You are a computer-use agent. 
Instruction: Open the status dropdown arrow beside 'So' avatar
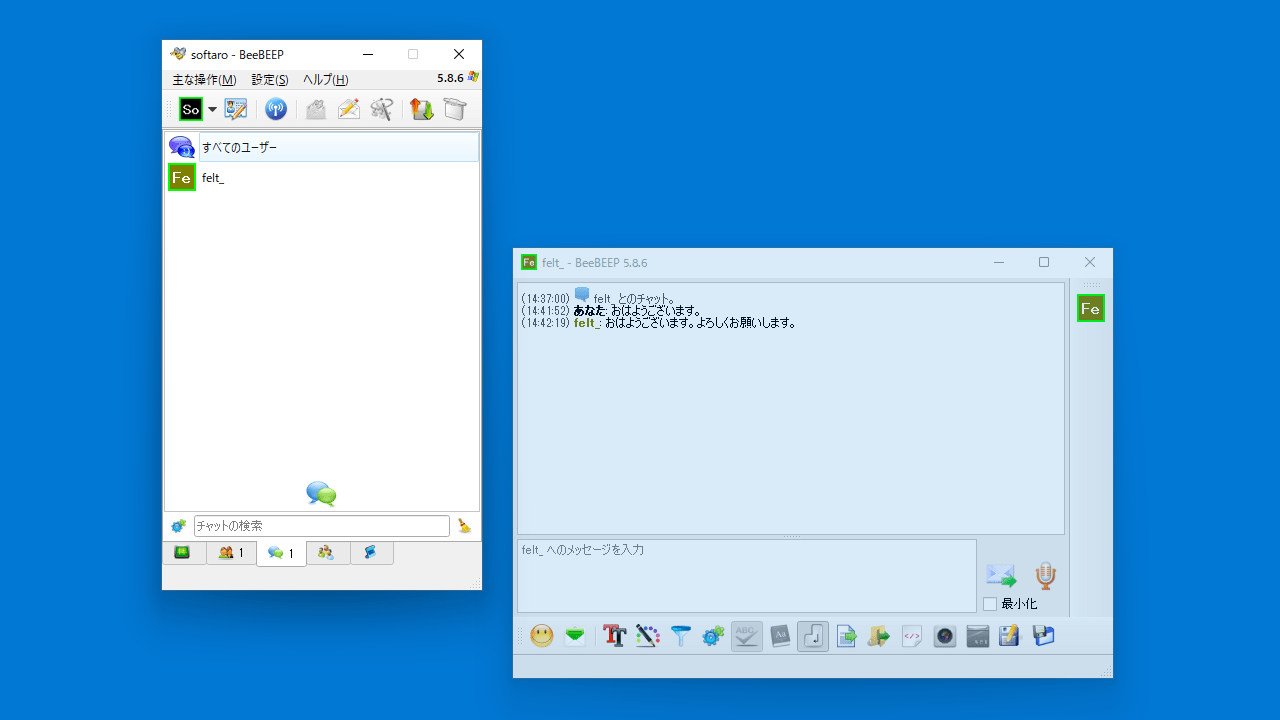pyautogui.click(x=212, y=110)
